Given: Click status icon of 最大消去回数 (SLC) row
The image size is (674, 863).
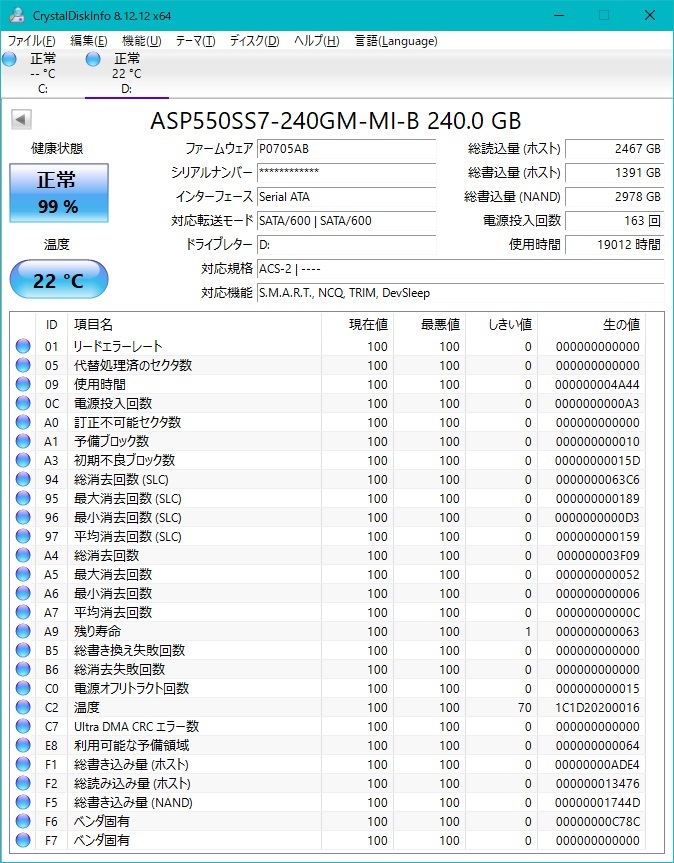Looking at the screenshot, I should 23,498.
